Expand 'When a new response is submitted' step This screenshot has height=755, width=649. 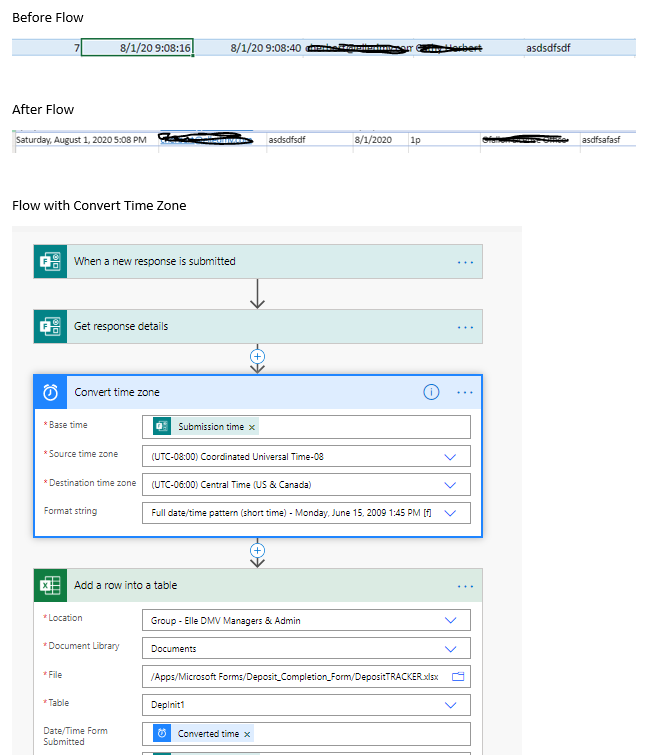(x=260, y=261)
